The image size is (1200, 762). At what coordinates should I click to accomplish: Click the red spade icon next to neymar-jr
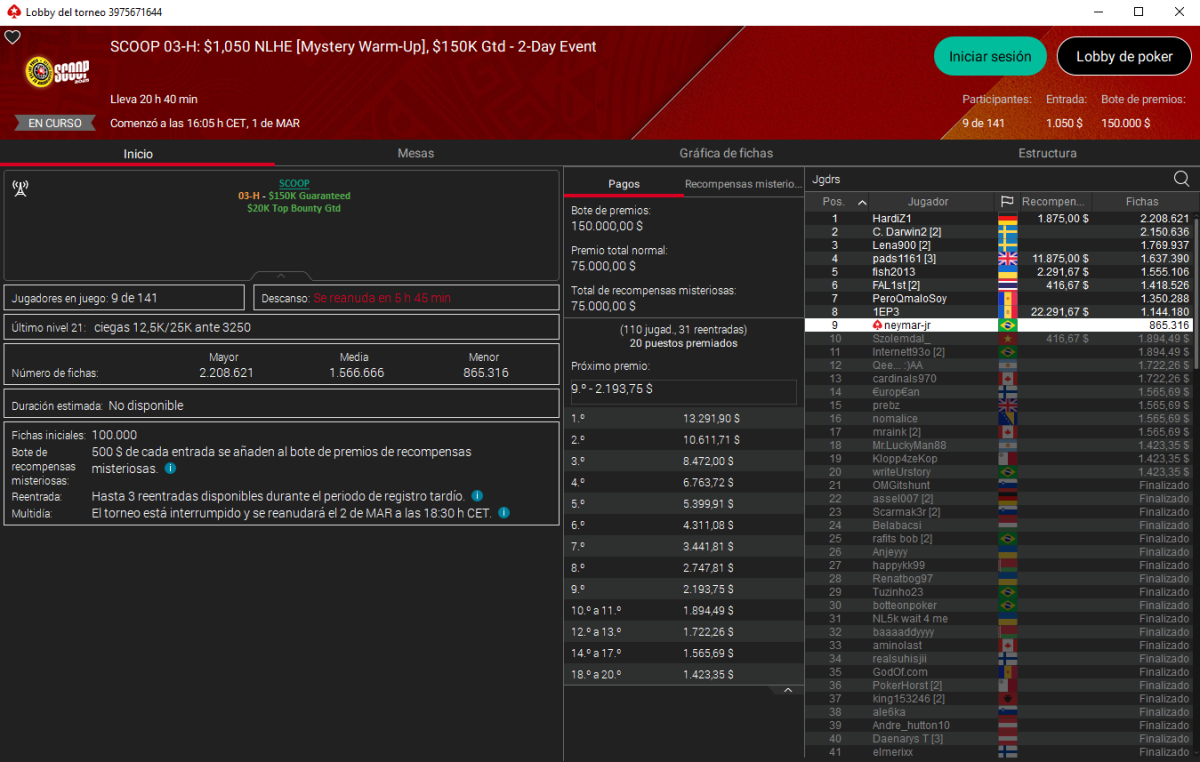877,326
